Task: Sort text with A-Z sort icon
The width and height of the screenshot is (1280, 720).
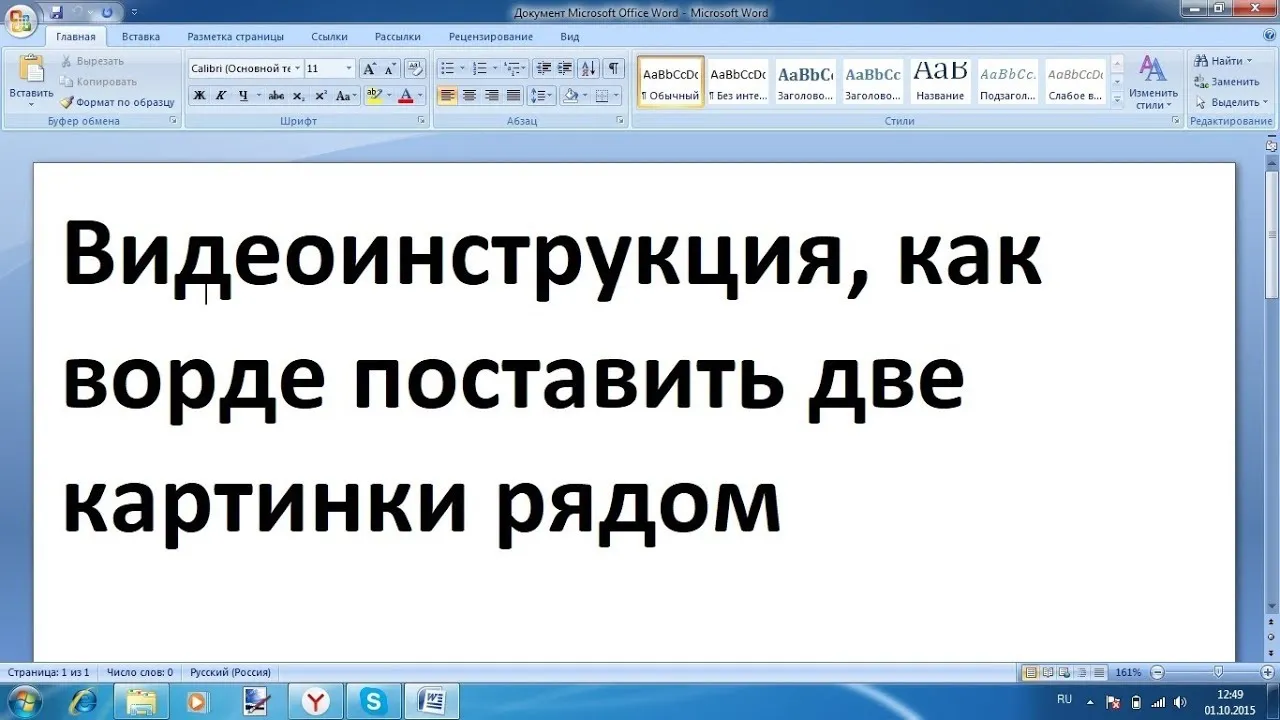Action: [589, 69]
